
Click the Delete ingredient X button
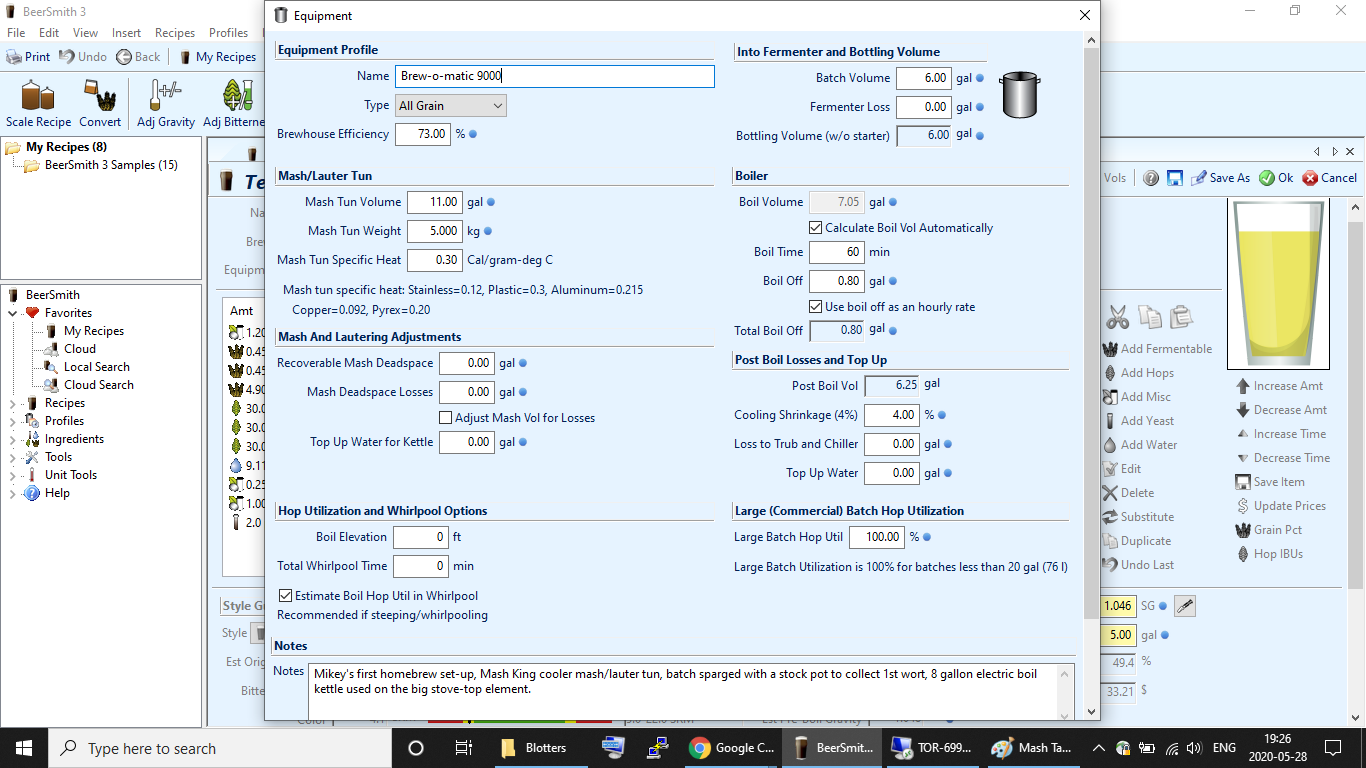click(1128, 493)
